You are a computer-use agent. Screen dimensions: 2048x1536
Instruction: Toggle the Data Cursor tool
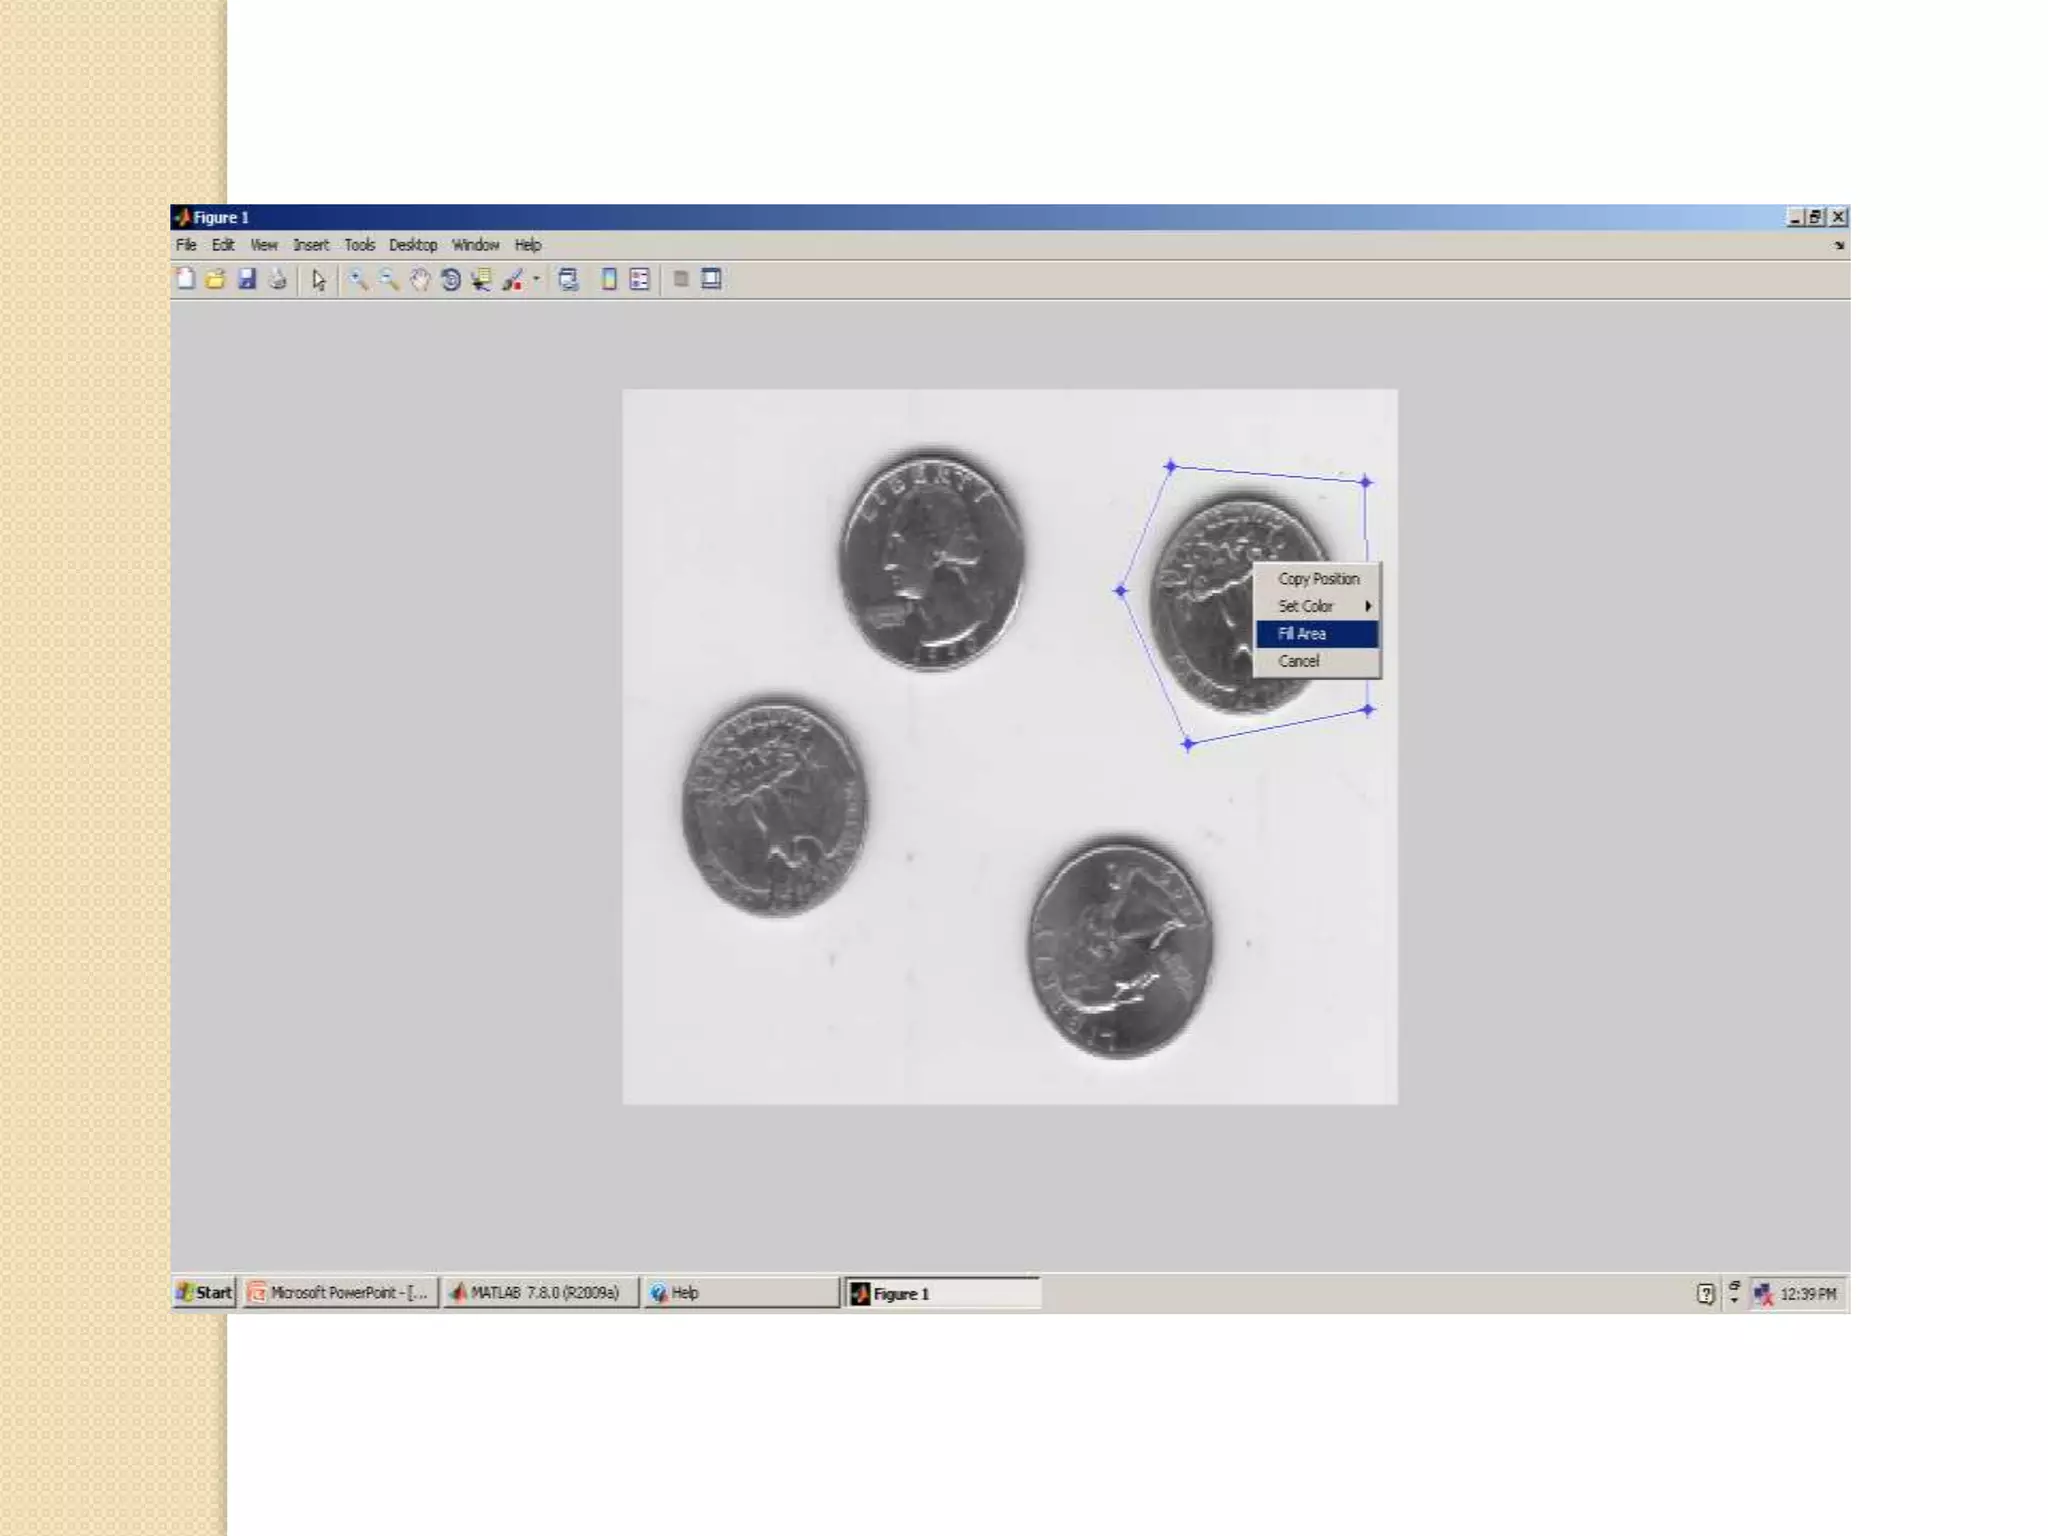(481, 280)
